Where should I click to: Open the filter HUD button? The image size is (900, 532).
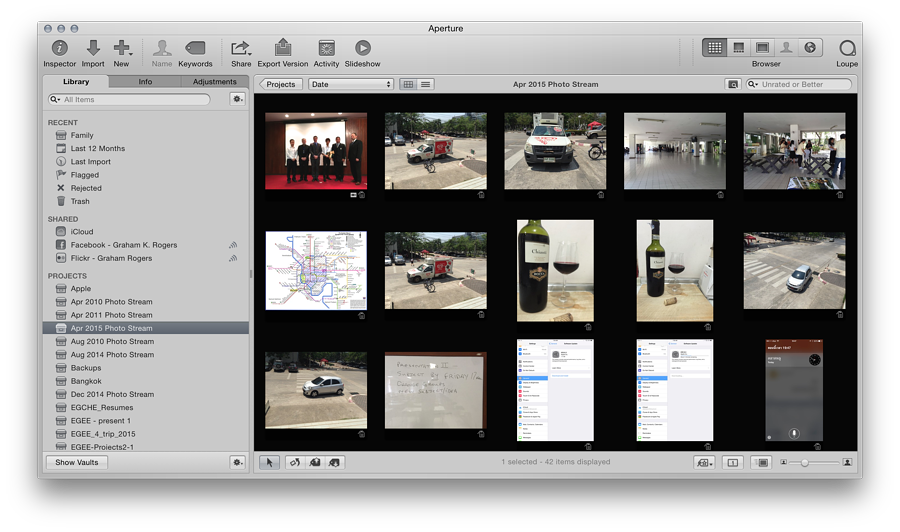[x=733, y=84]
